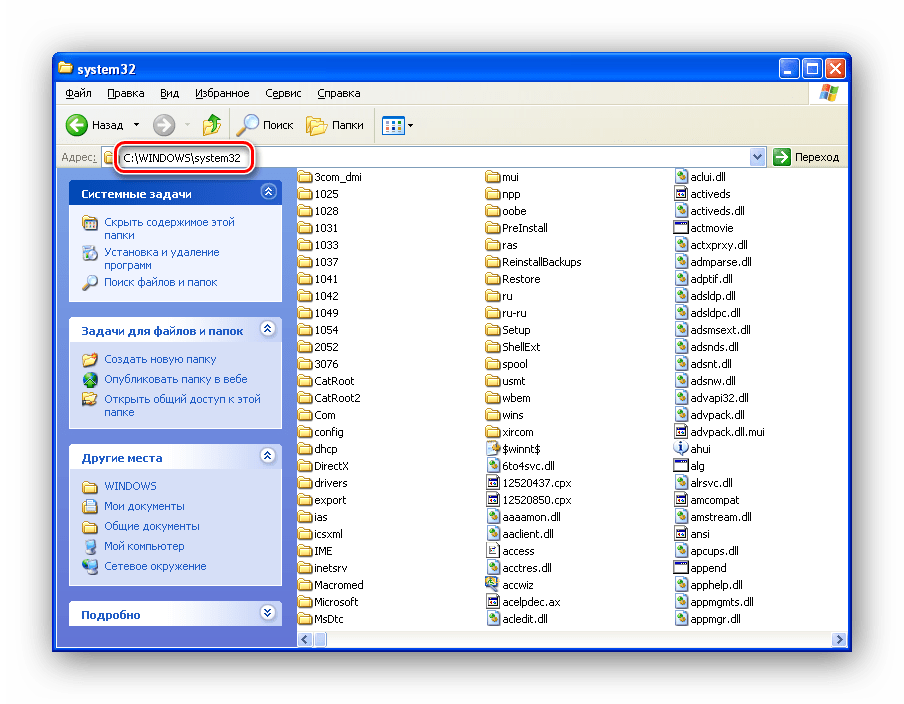Collapse the Другие места panel
Viewport: 904px width, 704px height.
pos(267,456)
